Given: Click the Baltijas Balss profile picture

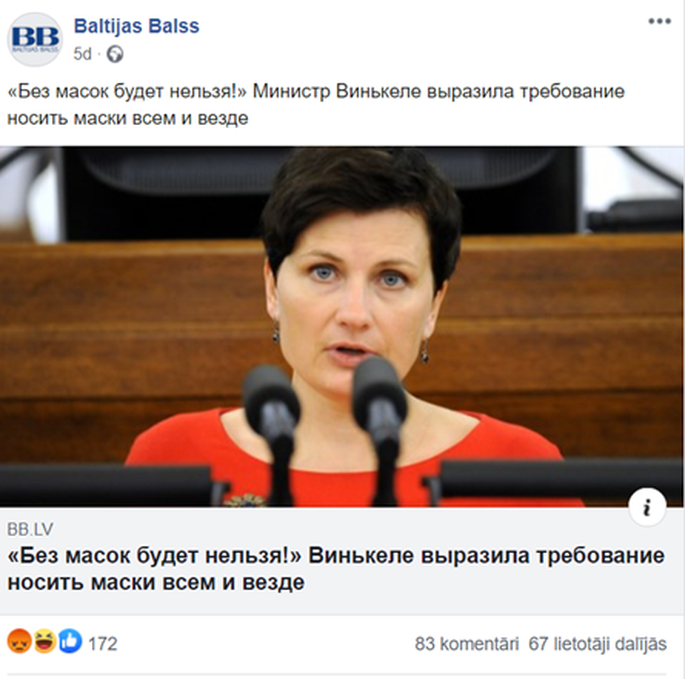Looking at the screenshot, I should coord(35,39).
